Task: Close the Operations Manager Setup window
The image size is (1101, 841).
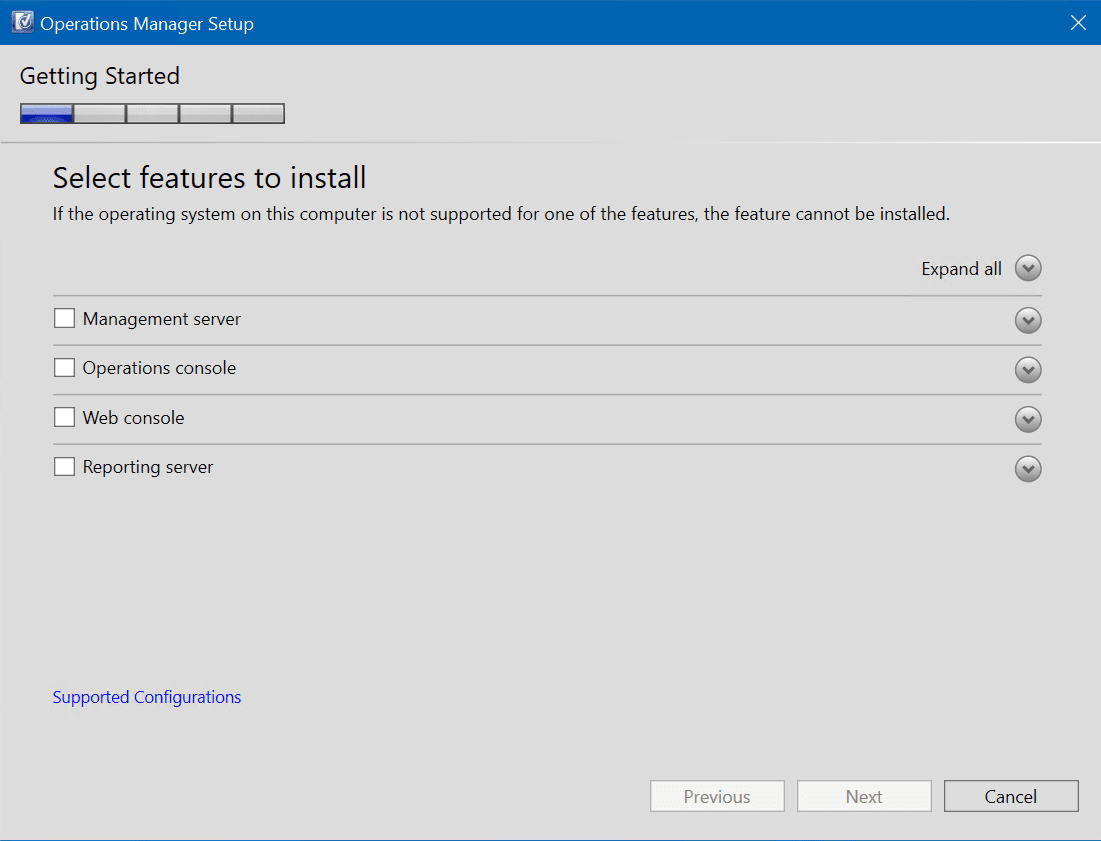Action: pyautogui.click(x=1078, y=22)
